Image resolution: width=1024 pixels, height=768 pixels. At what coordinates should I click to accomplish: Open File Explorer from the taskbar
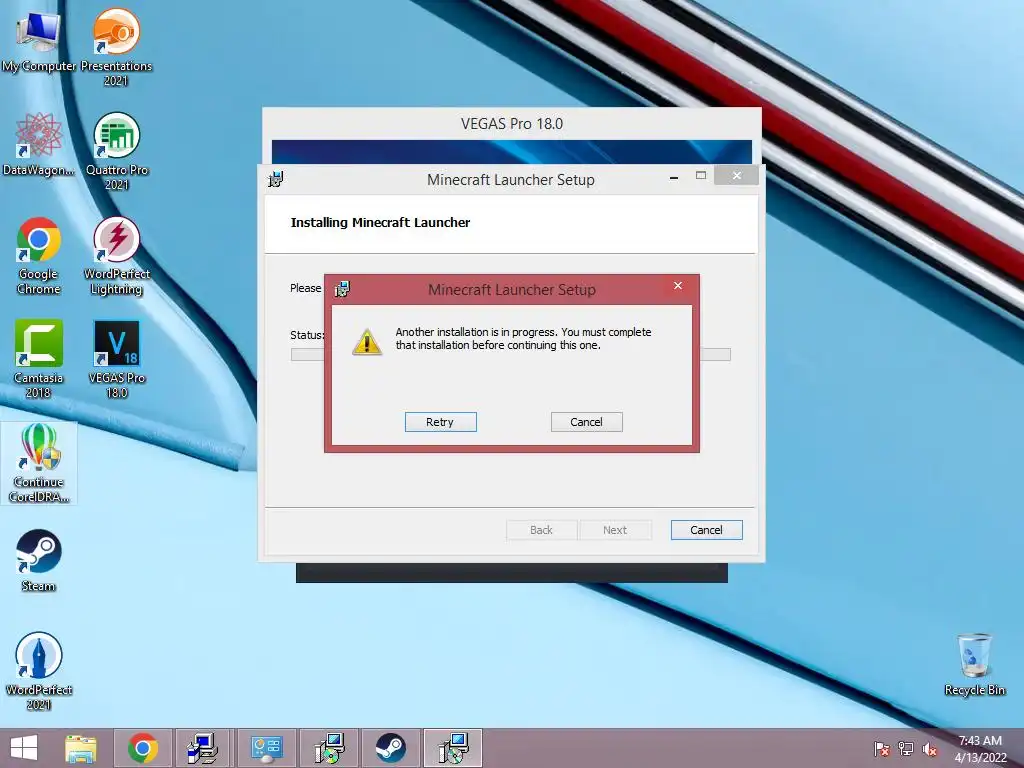pyautogui.click(x=81, y=748)
